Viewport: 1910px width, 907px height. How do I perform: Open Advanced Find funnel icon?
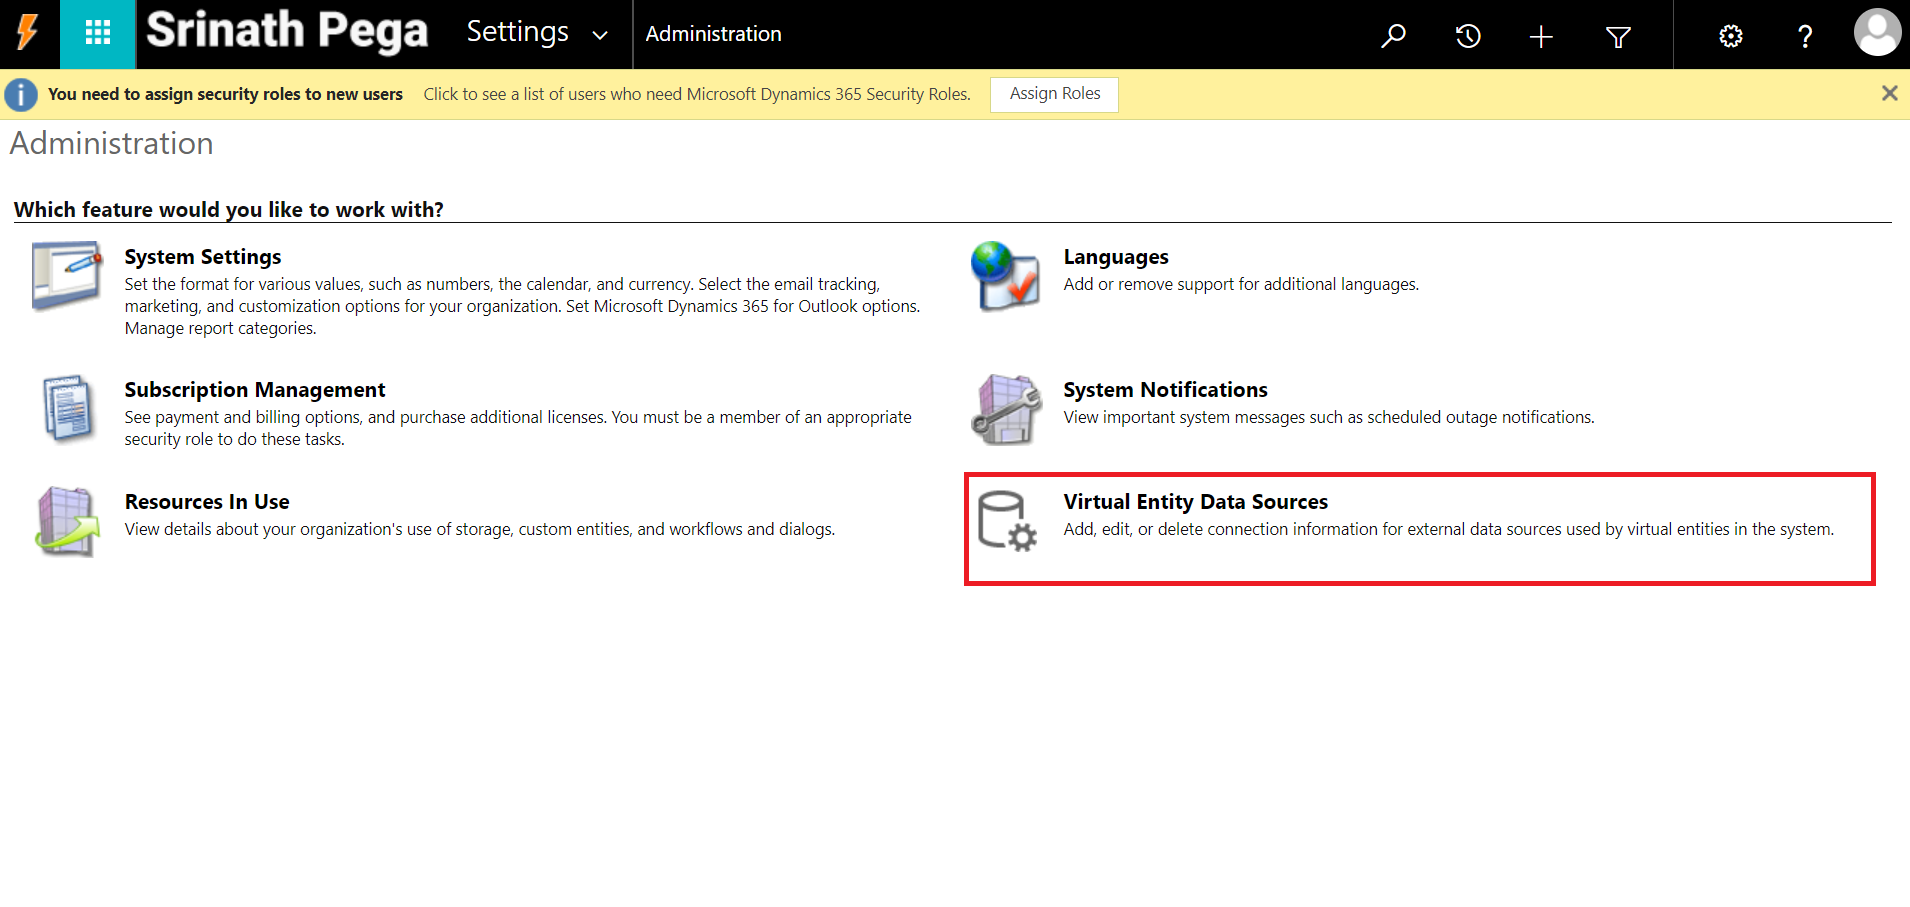point(1618,37)
